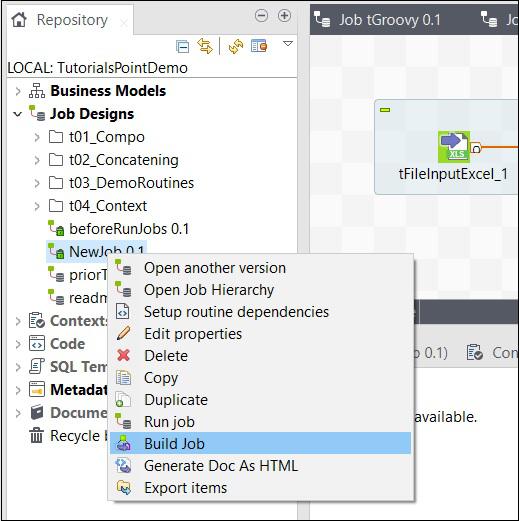Click the Refresh icon in Repository toolbar
This screenshot has height=521, width=519.
236,46
